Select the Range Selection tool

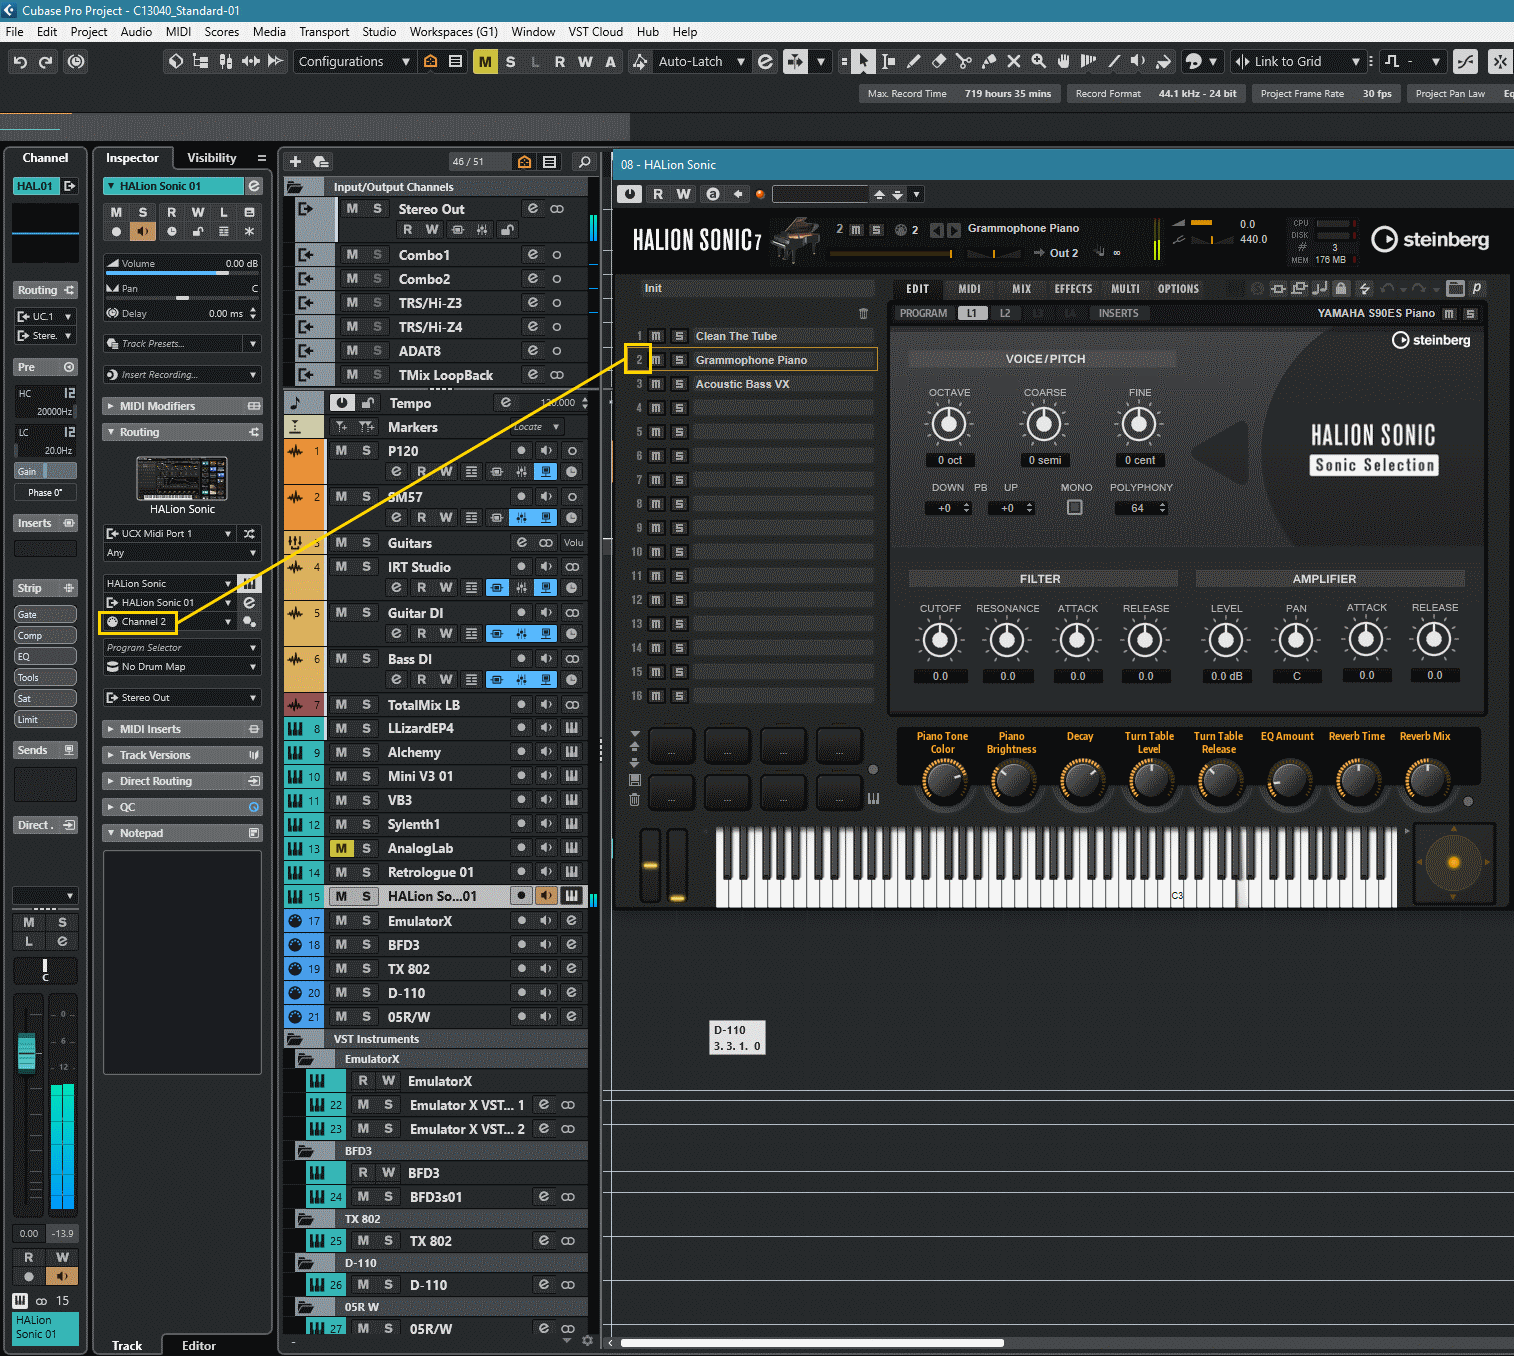(888, 62)
